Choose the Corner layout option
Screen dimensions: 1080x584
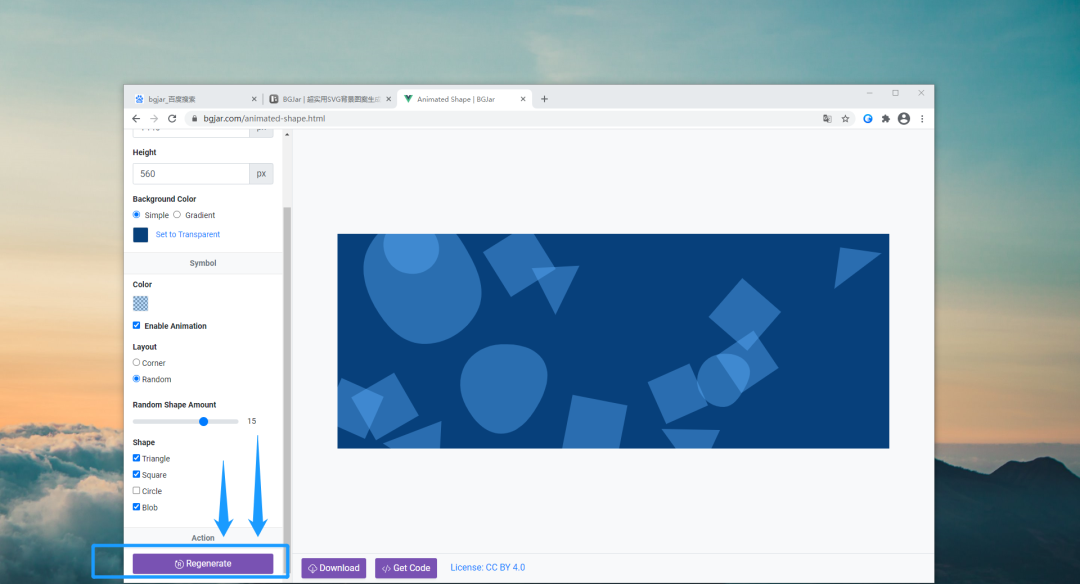137,362
